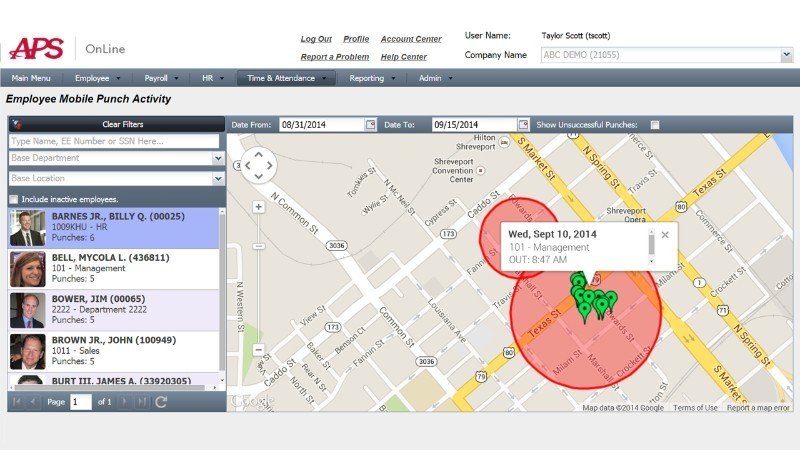
Task: Click Mycola Bell photo thumbnail
Action: click(x=28, y=269)
